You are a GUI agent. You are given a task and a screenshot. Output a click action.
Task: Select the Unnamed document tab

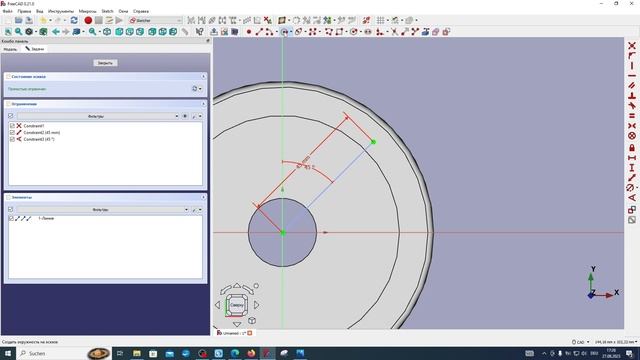click(x=234, y=333)
